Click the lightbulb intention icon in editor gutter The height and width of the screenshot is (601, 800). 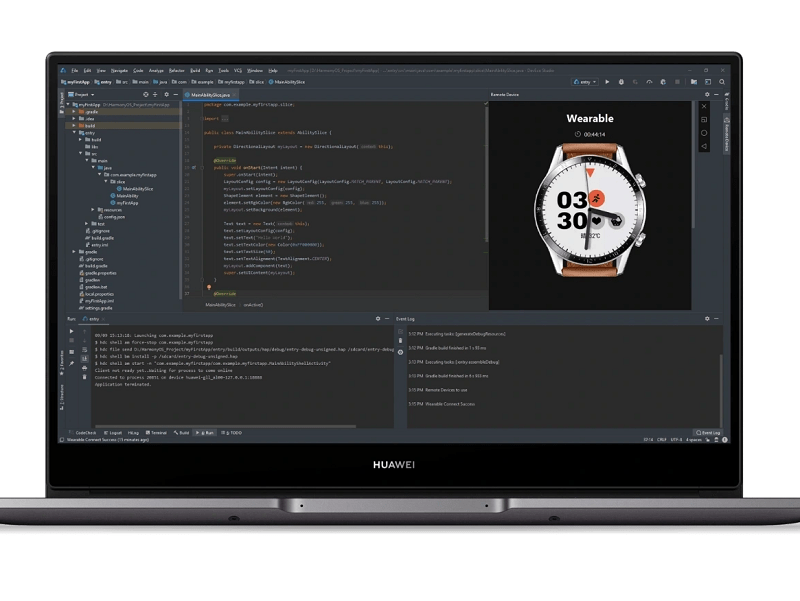(209, 287)
